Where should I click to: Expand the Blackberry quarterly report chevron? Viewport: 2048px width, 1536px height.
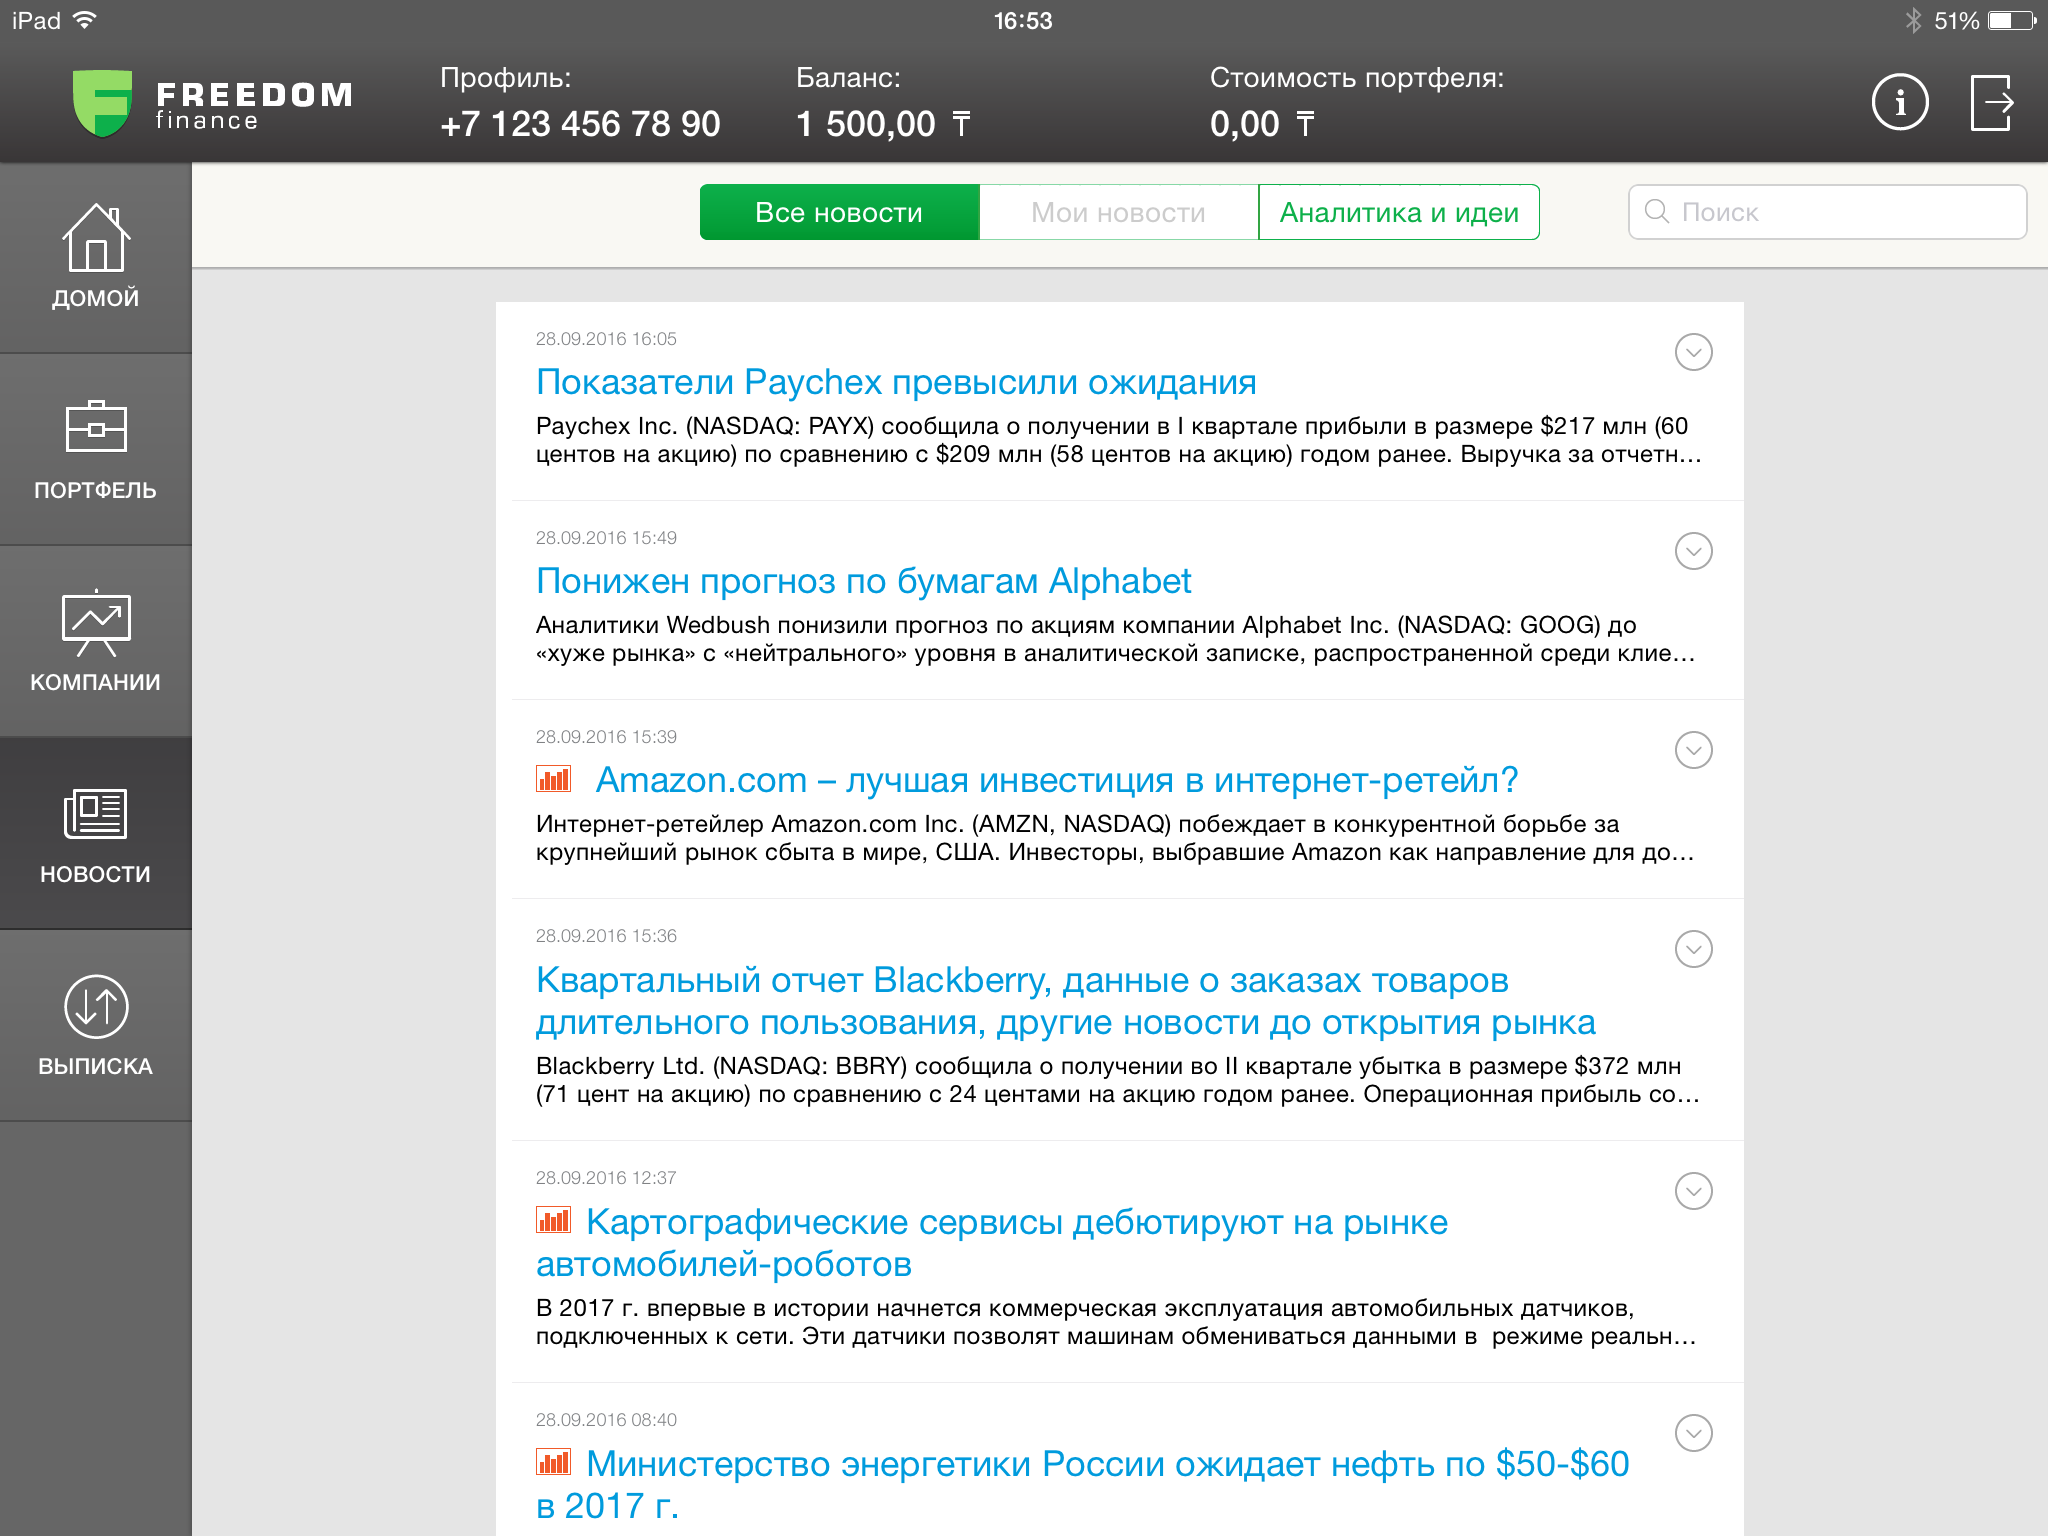coord(1693,949)
